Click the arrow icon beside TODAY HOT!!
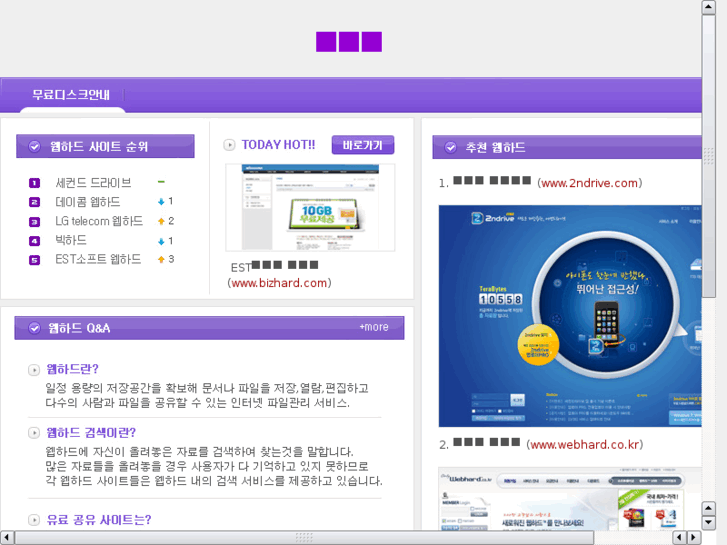The height and width of the screenshot is (545, 727). coord(229,145)
